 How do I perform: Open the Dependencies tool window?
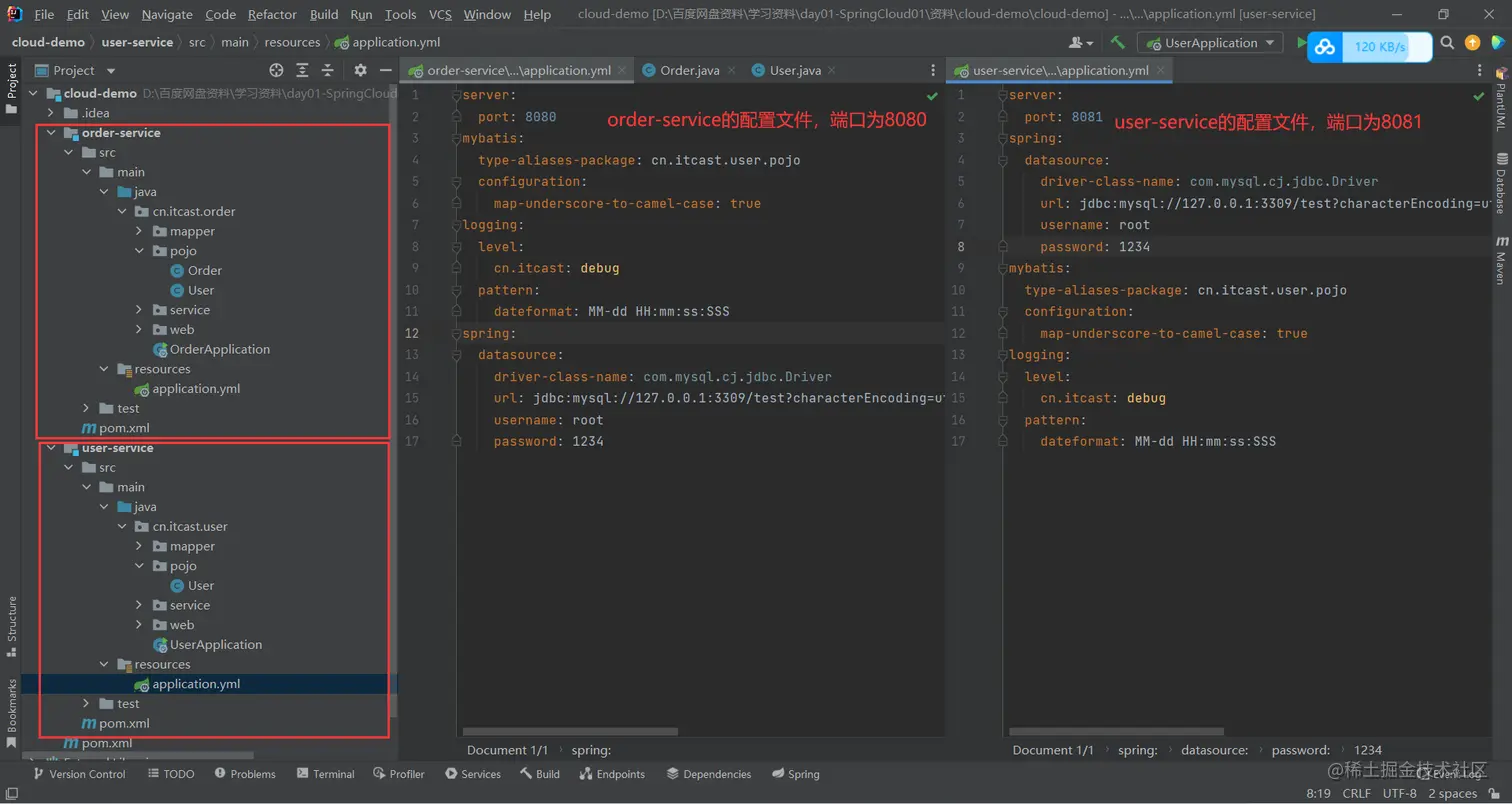(x=709, y=774)
